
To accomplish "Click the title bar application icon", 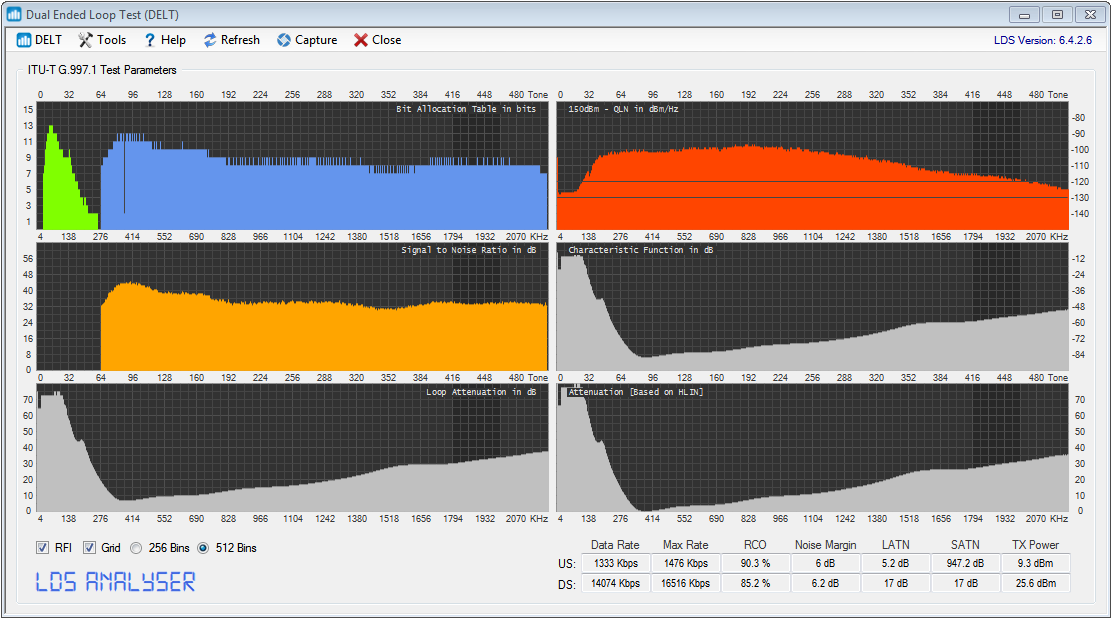I will [x=15, y=14].
